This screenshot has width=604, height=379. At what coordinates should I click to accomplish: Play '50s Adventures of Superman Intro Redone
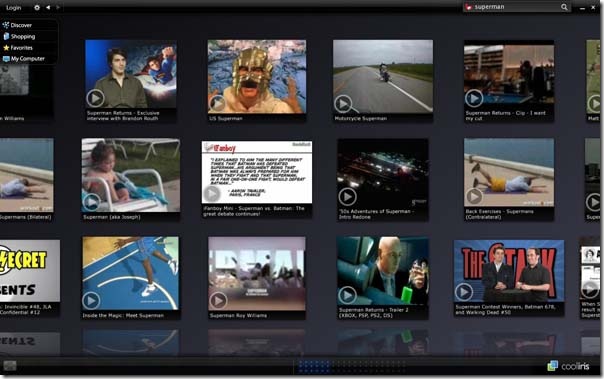coord(347,197)
